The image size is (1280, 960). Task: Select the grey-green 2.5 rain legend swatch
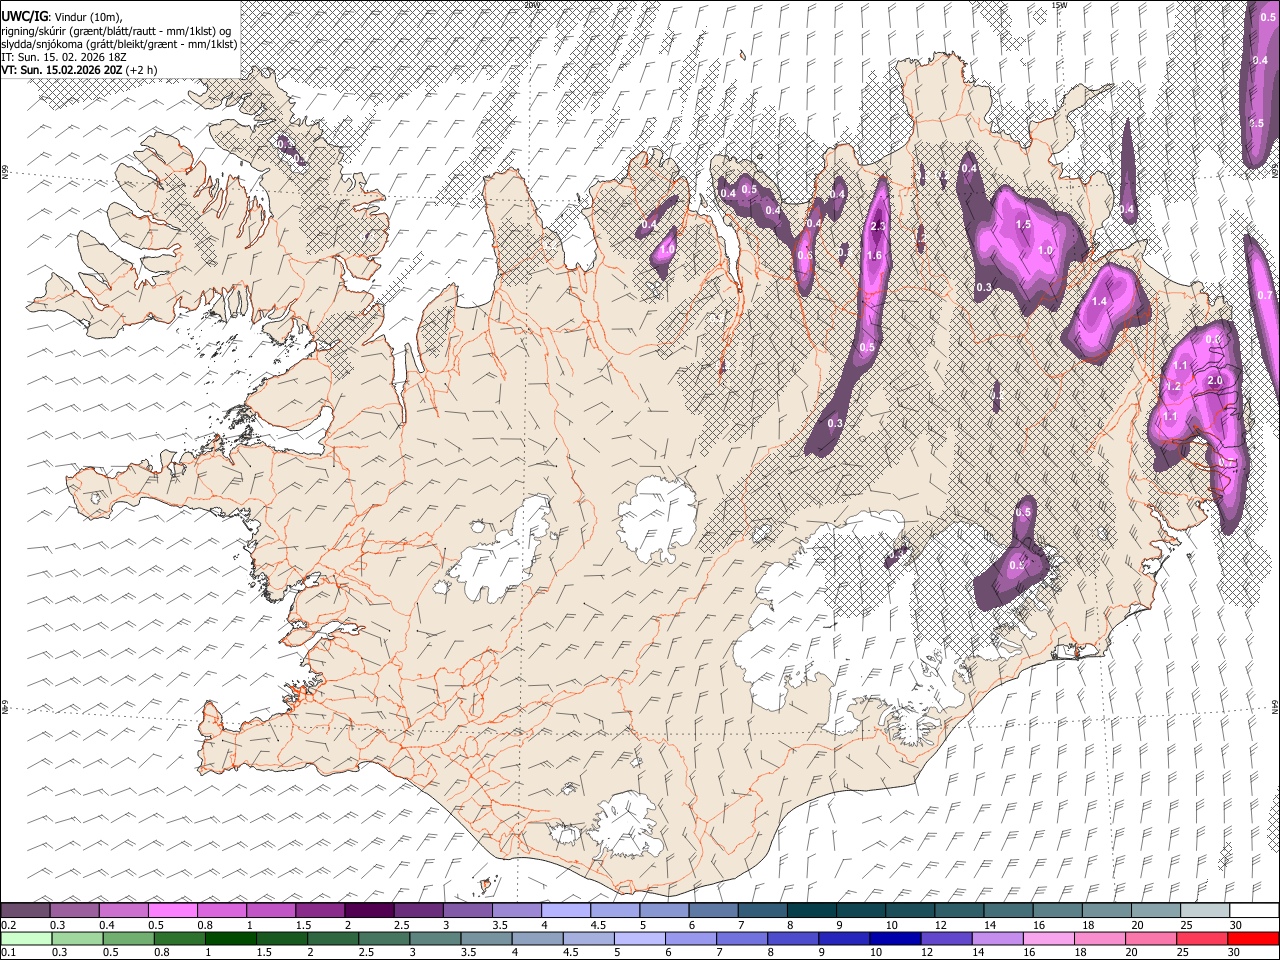[x=386, y=938]
